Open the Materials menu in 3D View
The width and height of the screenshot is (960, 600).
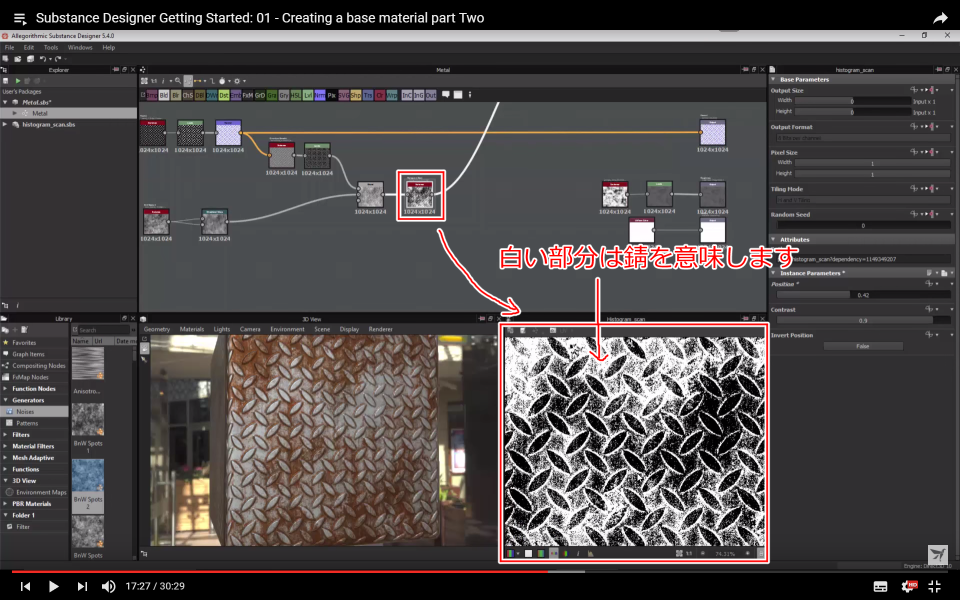pos(192,329)
